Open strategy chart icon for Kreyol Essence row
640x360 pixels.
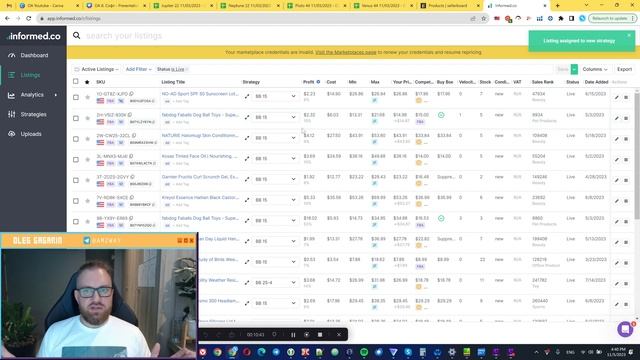pyautogui.click(x=247, y=200)
